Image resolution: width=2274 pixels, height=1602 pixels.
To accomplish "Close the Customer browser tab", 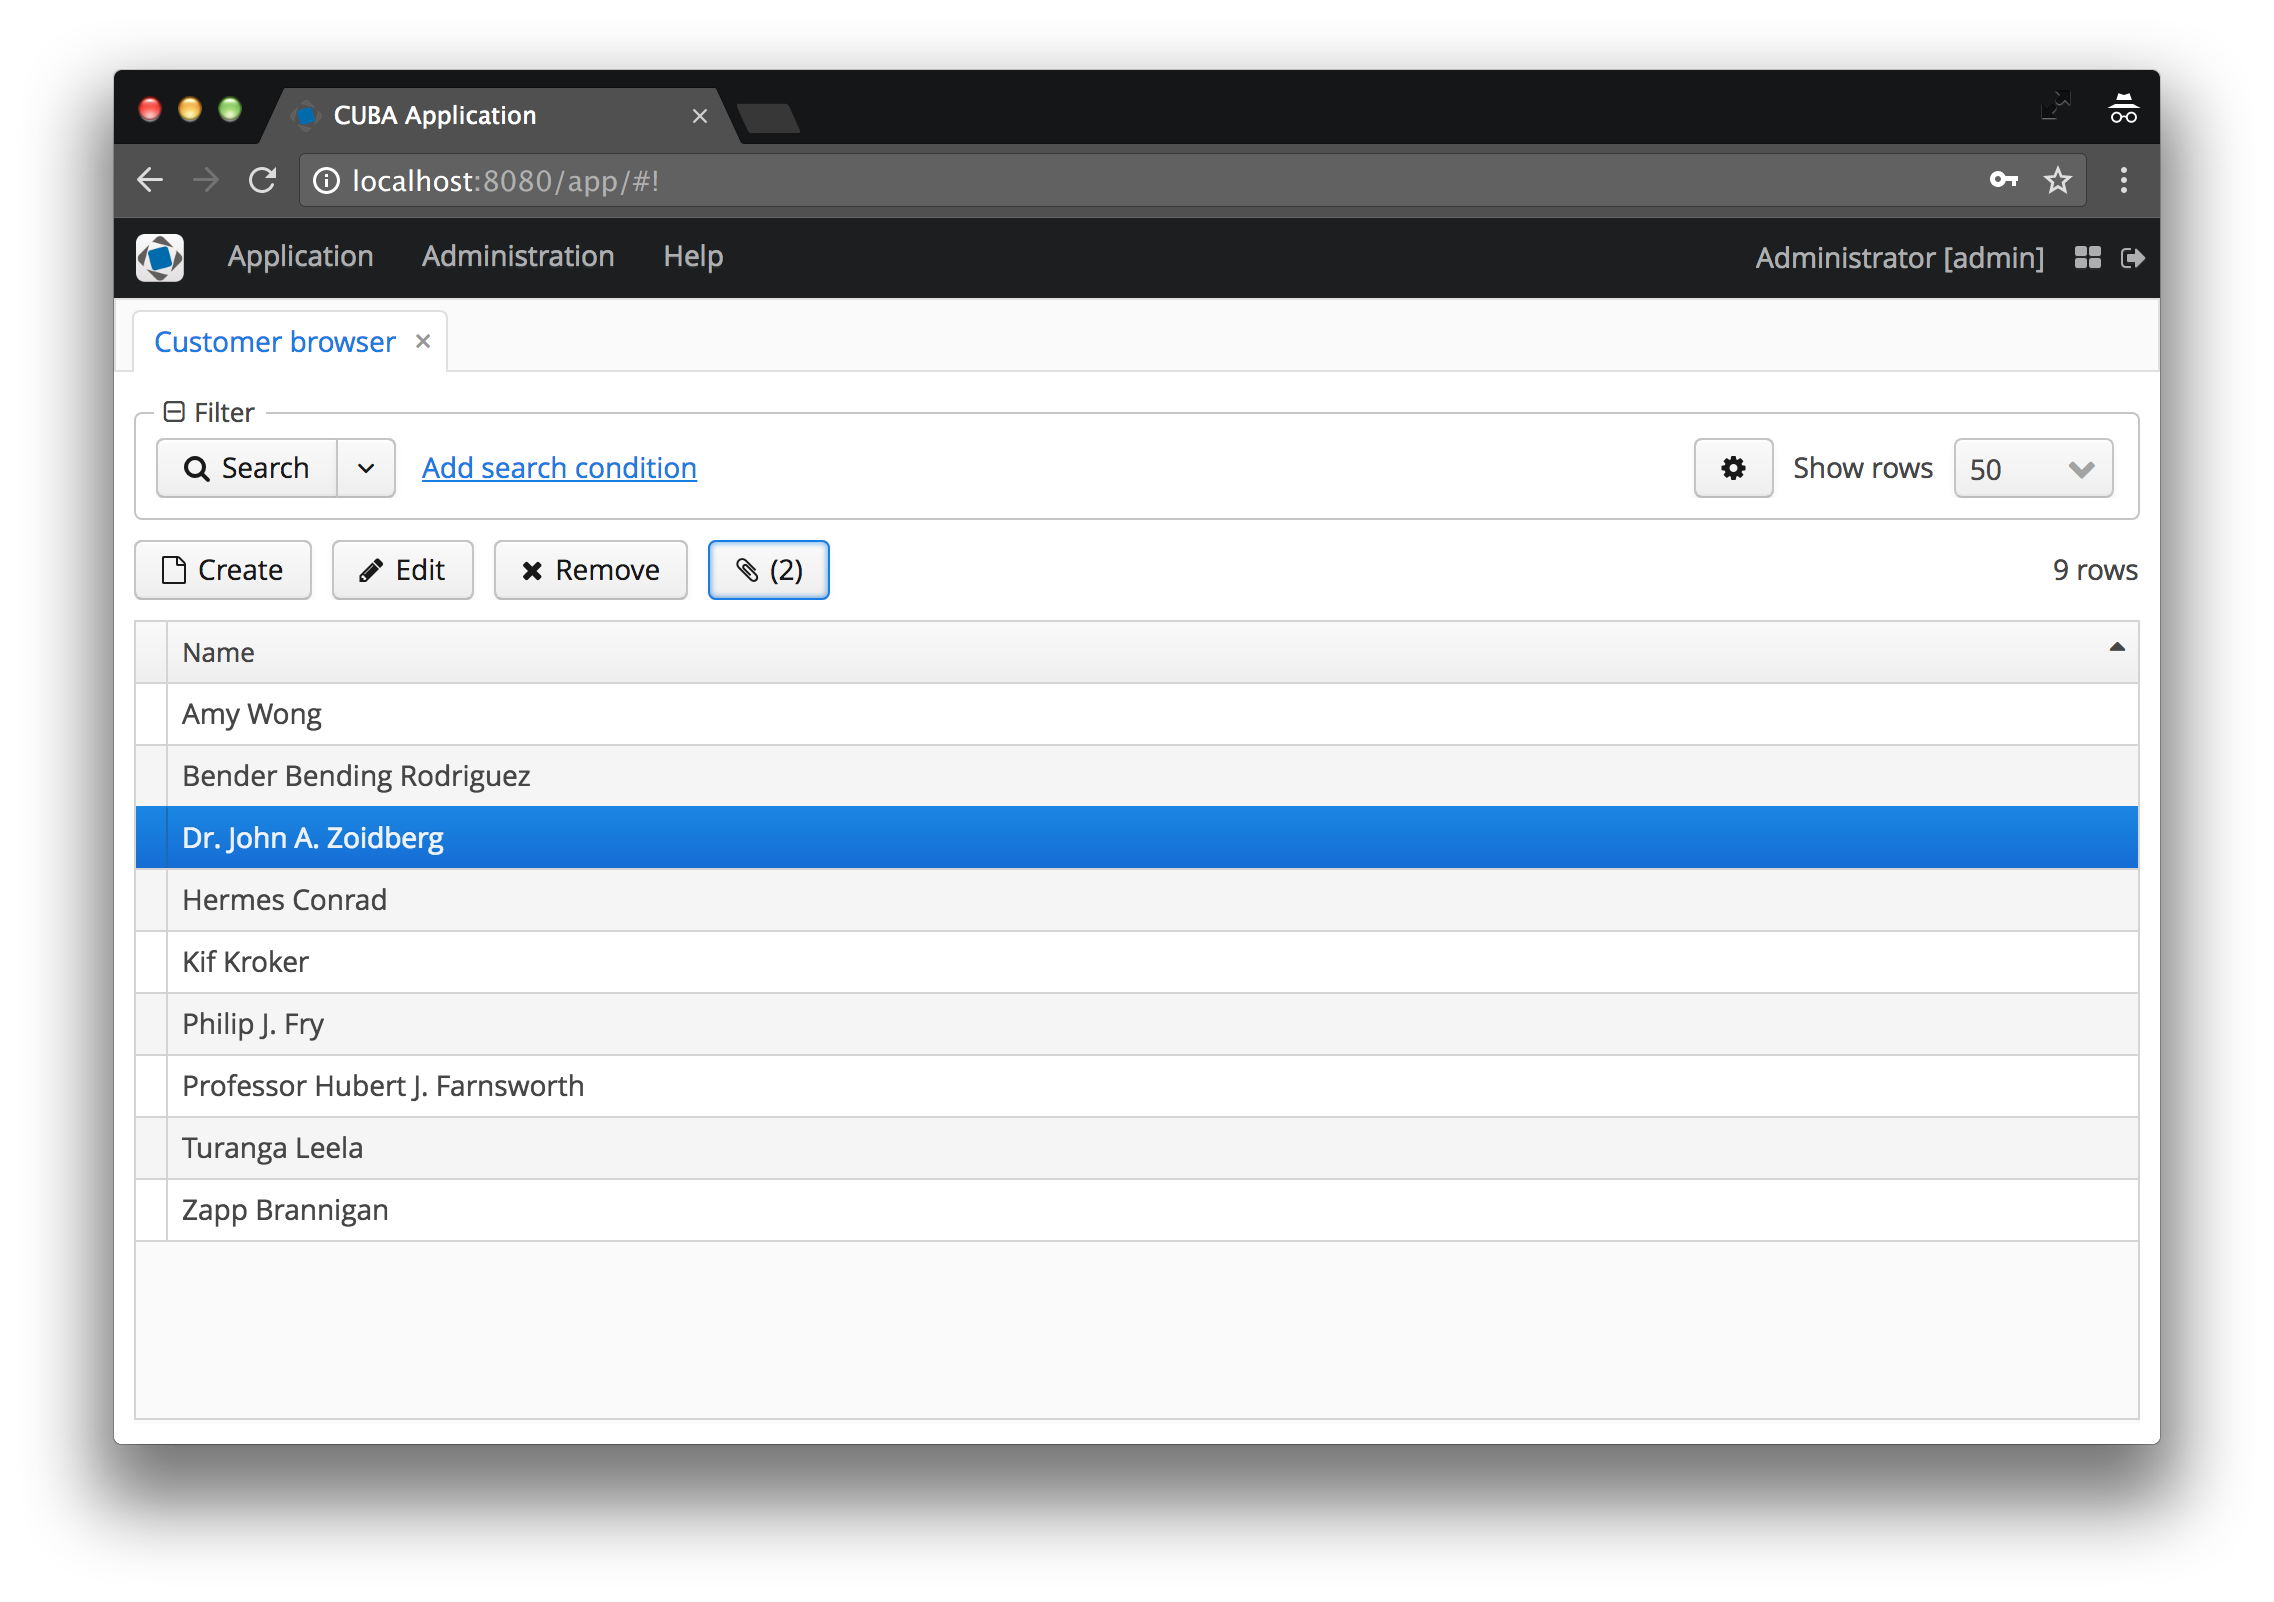I will point(423,342).
